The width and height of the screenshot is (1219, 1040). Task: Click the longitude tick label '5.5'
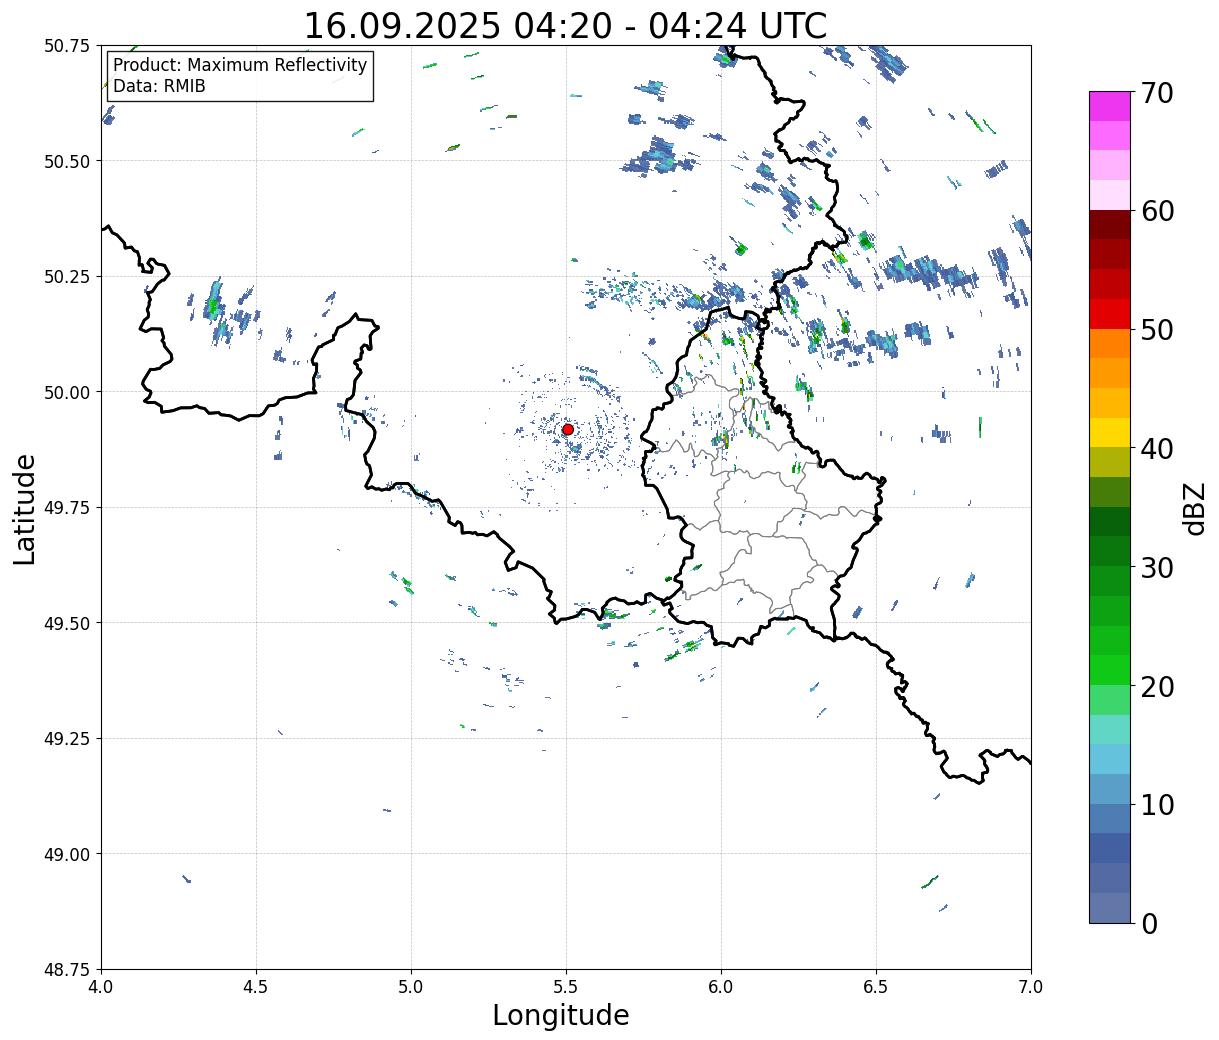(x=566, y=987)
